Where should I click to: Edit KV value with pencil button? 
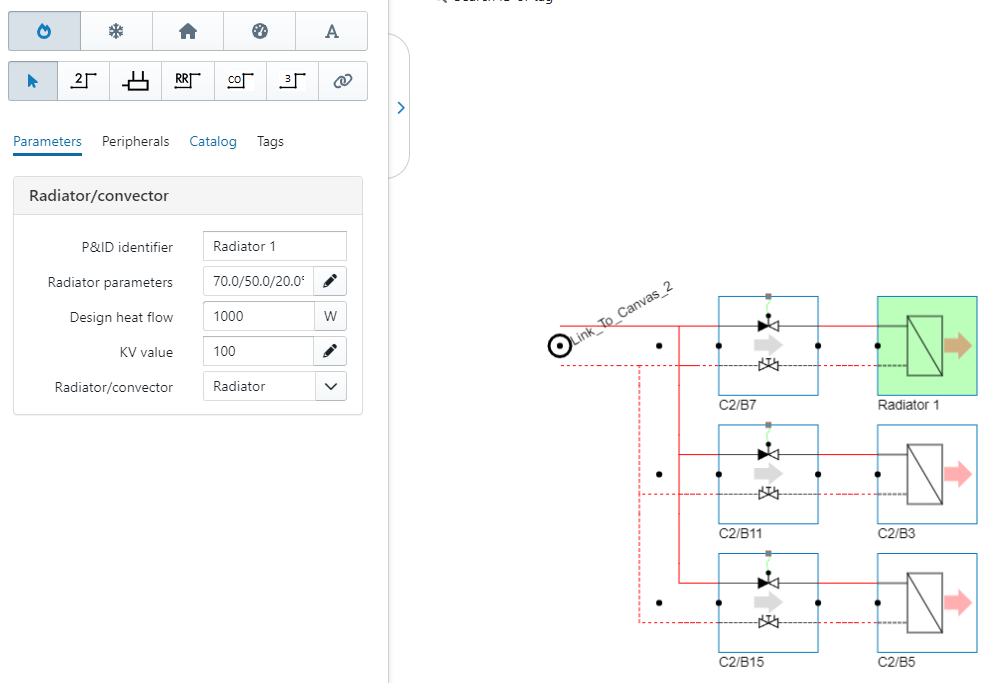330,352
